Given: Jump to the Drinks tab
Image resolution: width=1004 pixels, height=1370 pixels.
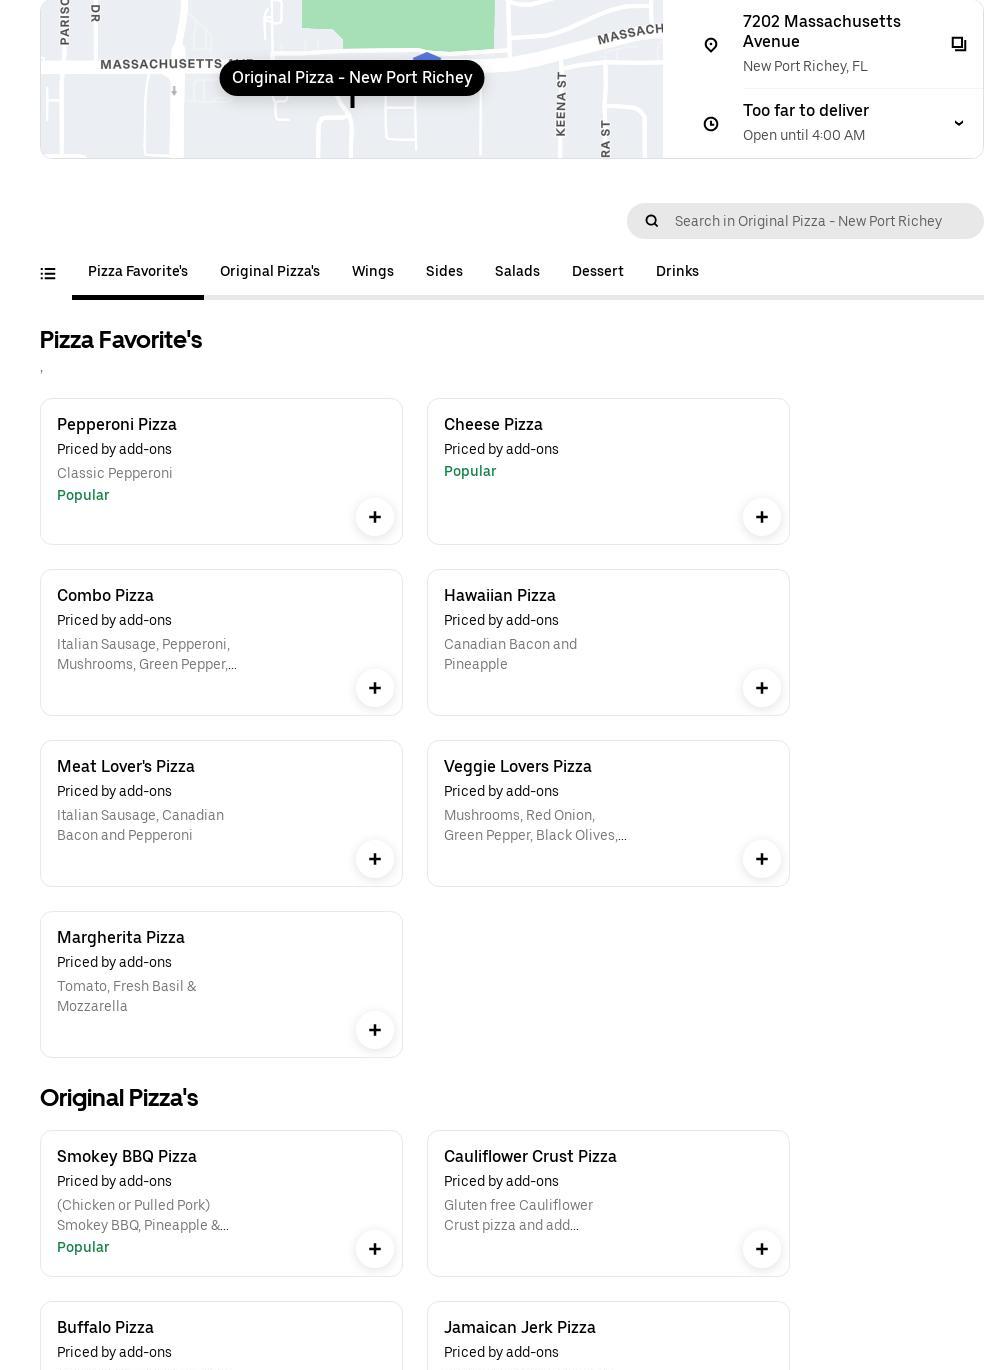Looking at the screenshot, I should tap(677, 272).
